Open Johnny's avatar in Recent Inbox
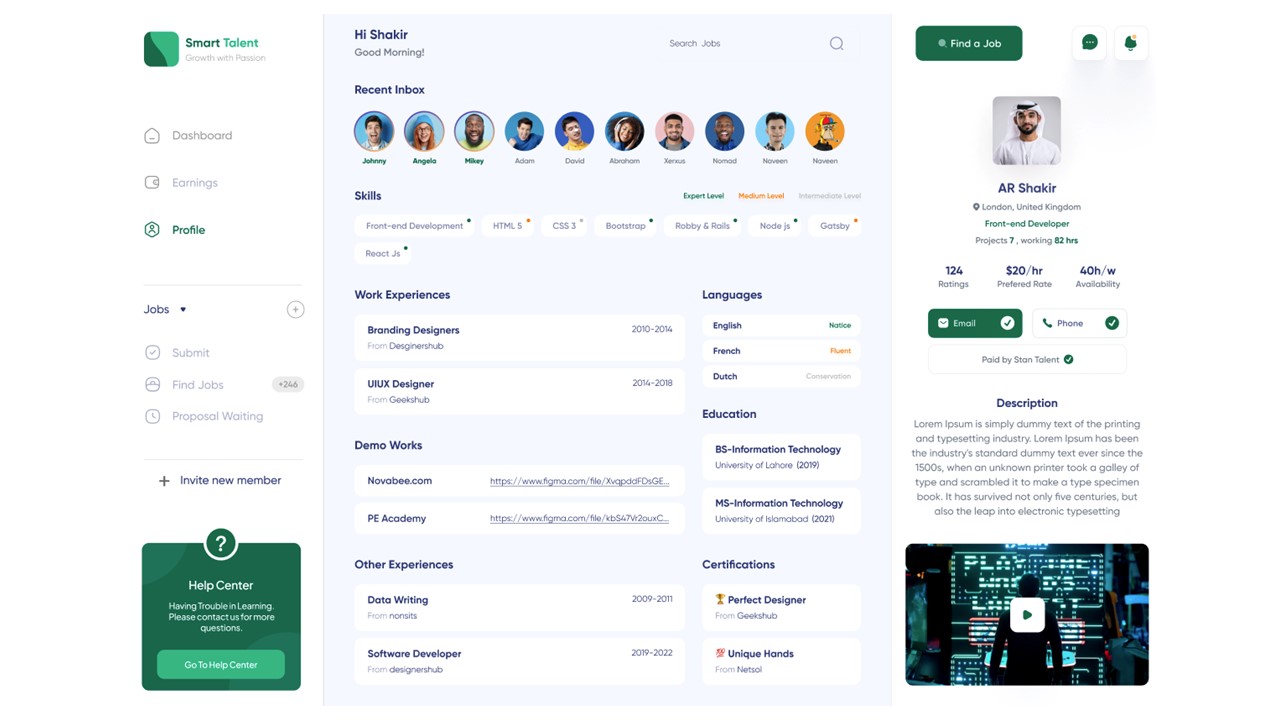The height and width of the screenshot is (720, 1280). click(x=374, y=131)
